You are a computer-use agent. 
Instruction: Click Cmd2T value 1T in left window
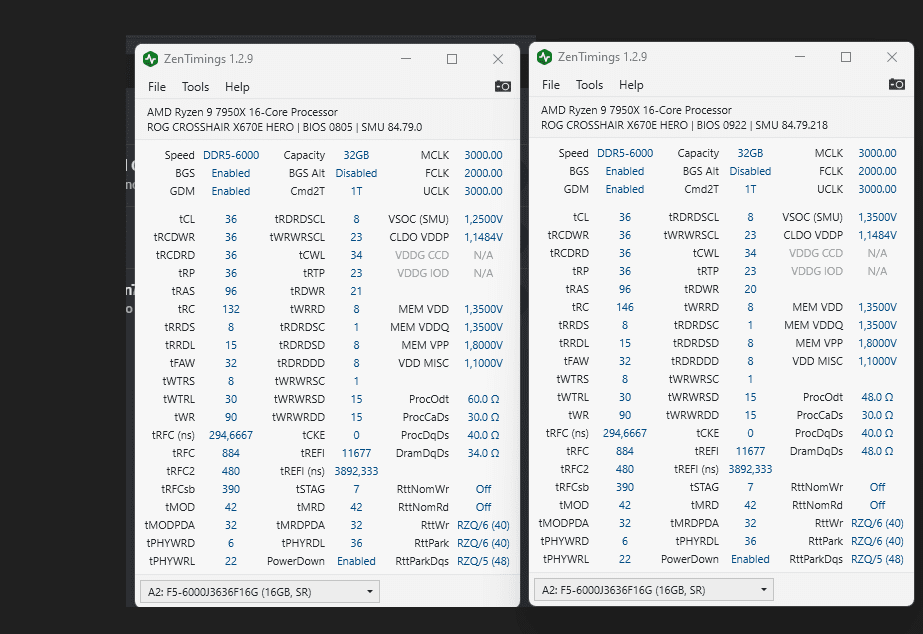(x=356, y=191)
